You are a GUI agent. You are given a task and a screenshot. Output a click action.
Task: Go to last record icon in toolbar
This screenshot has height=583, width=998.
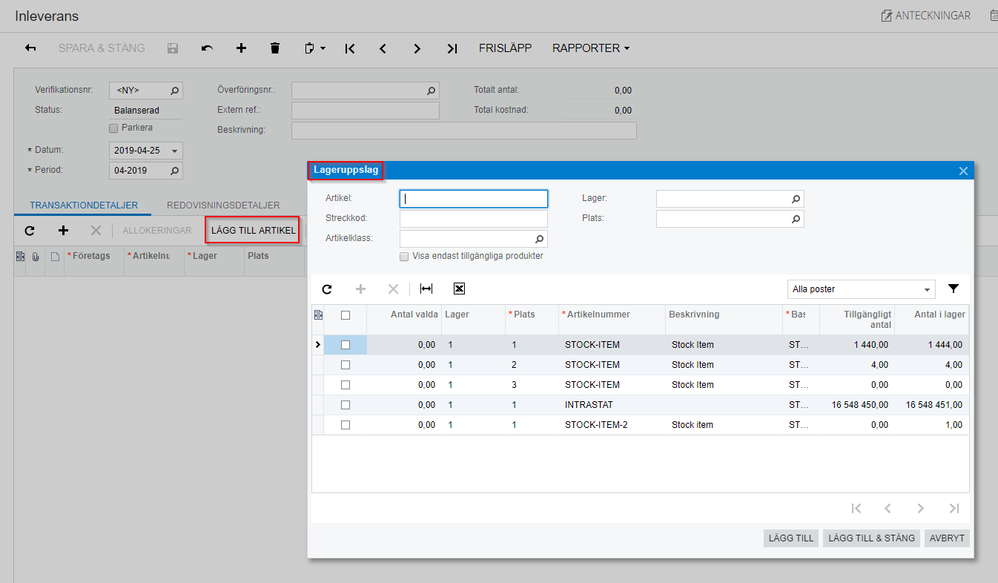452,48
